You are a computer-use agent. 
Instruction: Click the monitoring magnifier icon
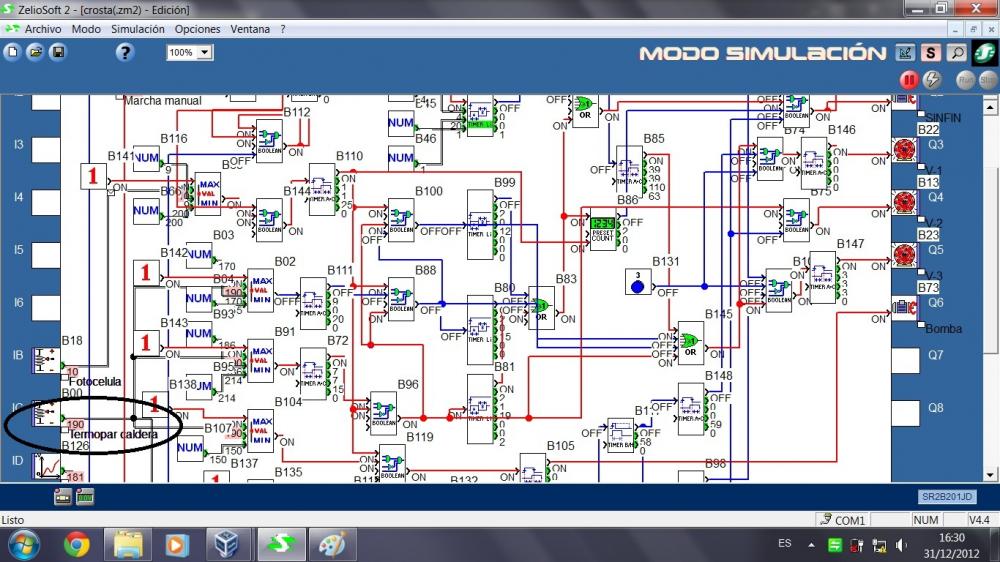[x=957, y=54]
